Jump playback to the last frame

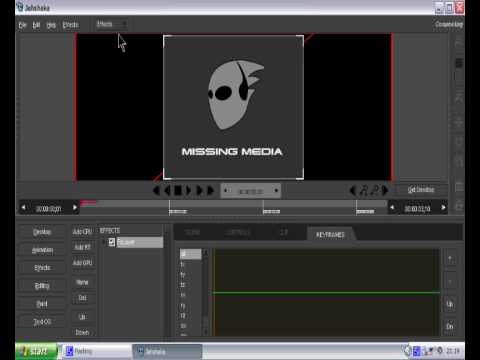210,191
